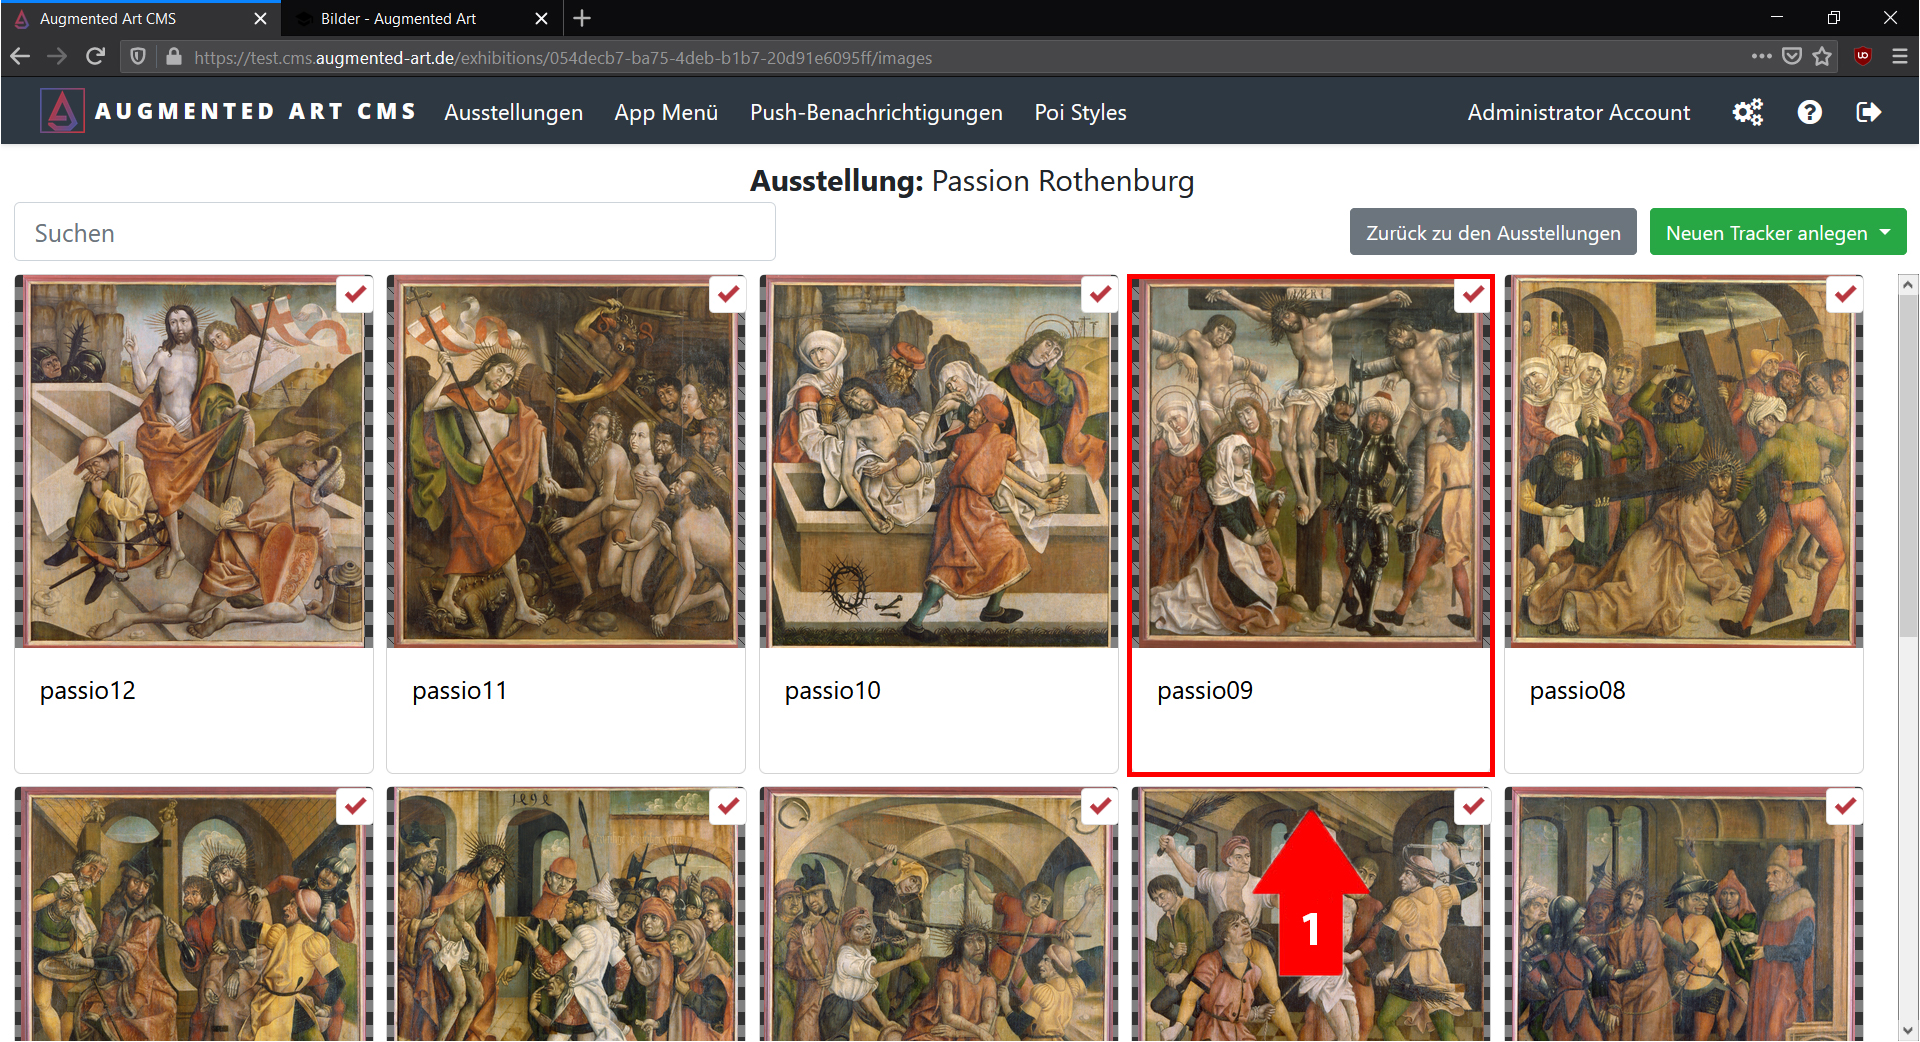Close the Bilder - Augmented Art tab
1920x1042 pixels.
click(x=541, y=18)
